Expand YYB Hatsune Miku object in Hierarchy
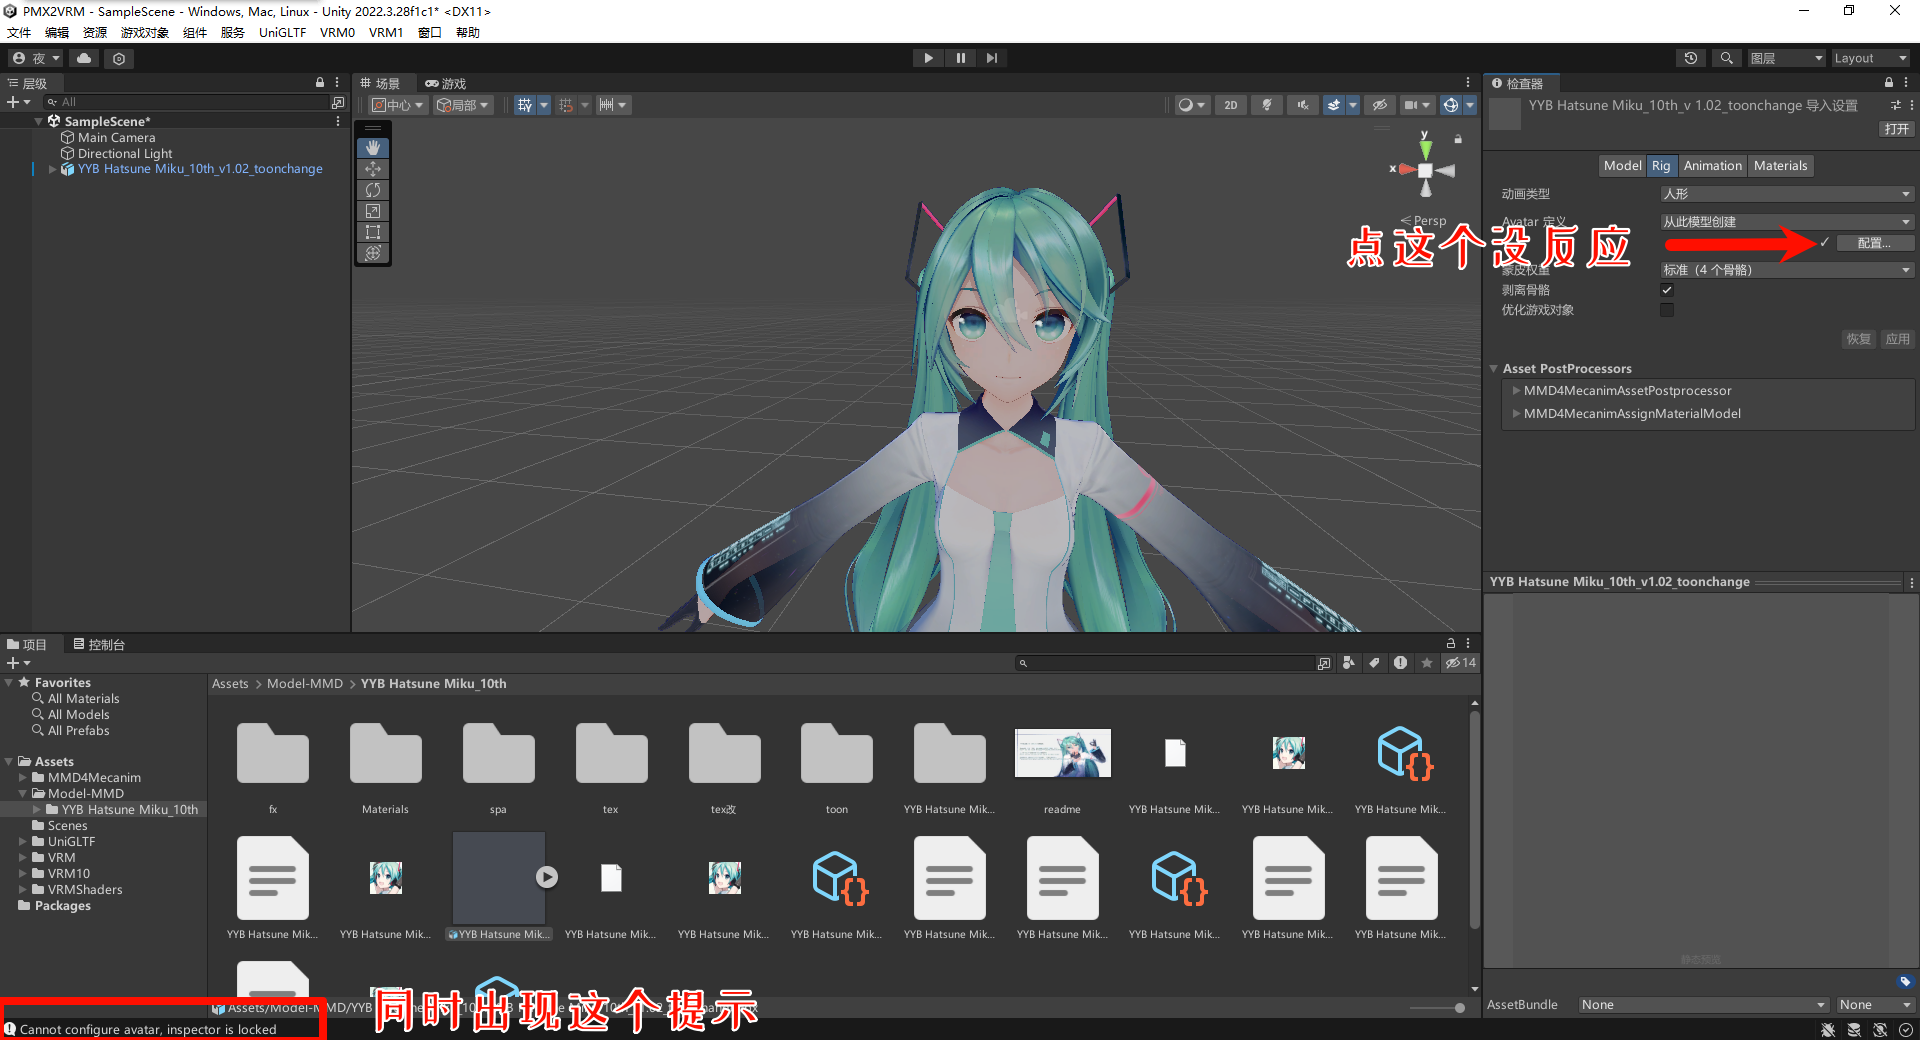Viewport: 1920px width, 1040px height. click(52, 169)
